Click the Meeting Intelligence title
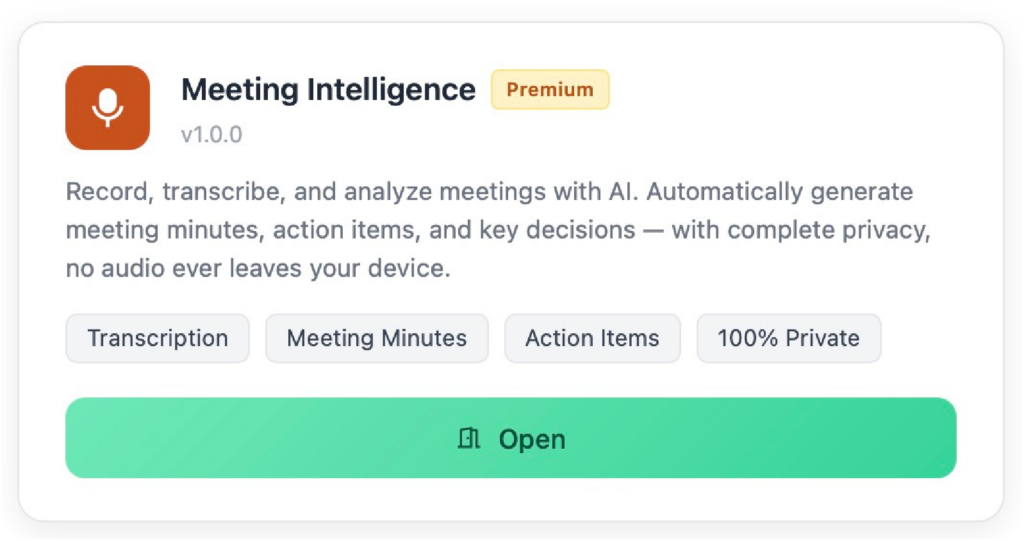 pyautogui.click(x=328, y=90)
